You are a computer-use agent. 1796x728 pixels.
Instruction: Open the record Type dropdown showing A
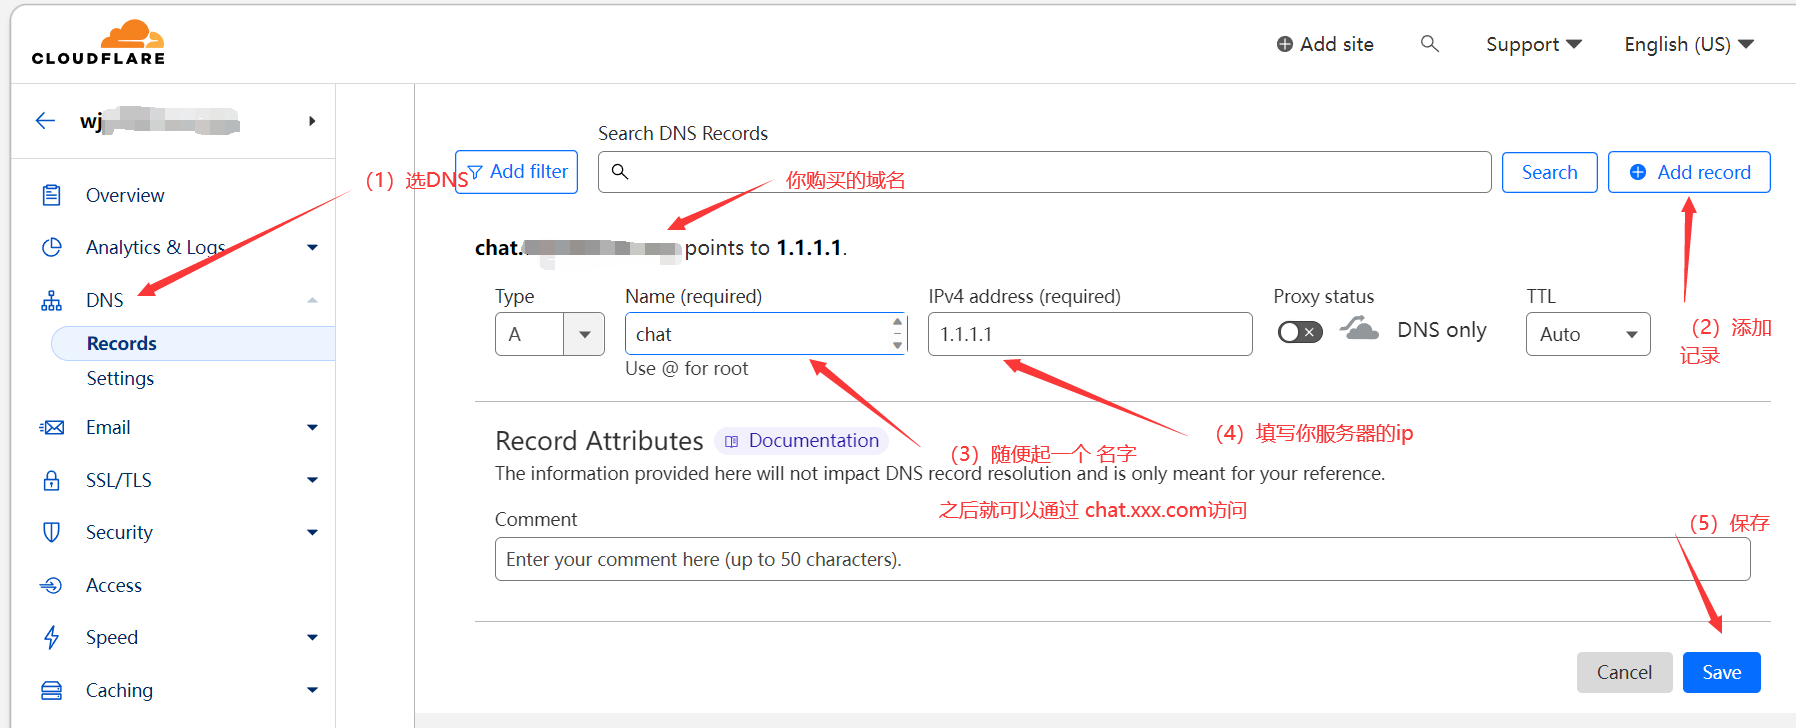coord(550,334)
